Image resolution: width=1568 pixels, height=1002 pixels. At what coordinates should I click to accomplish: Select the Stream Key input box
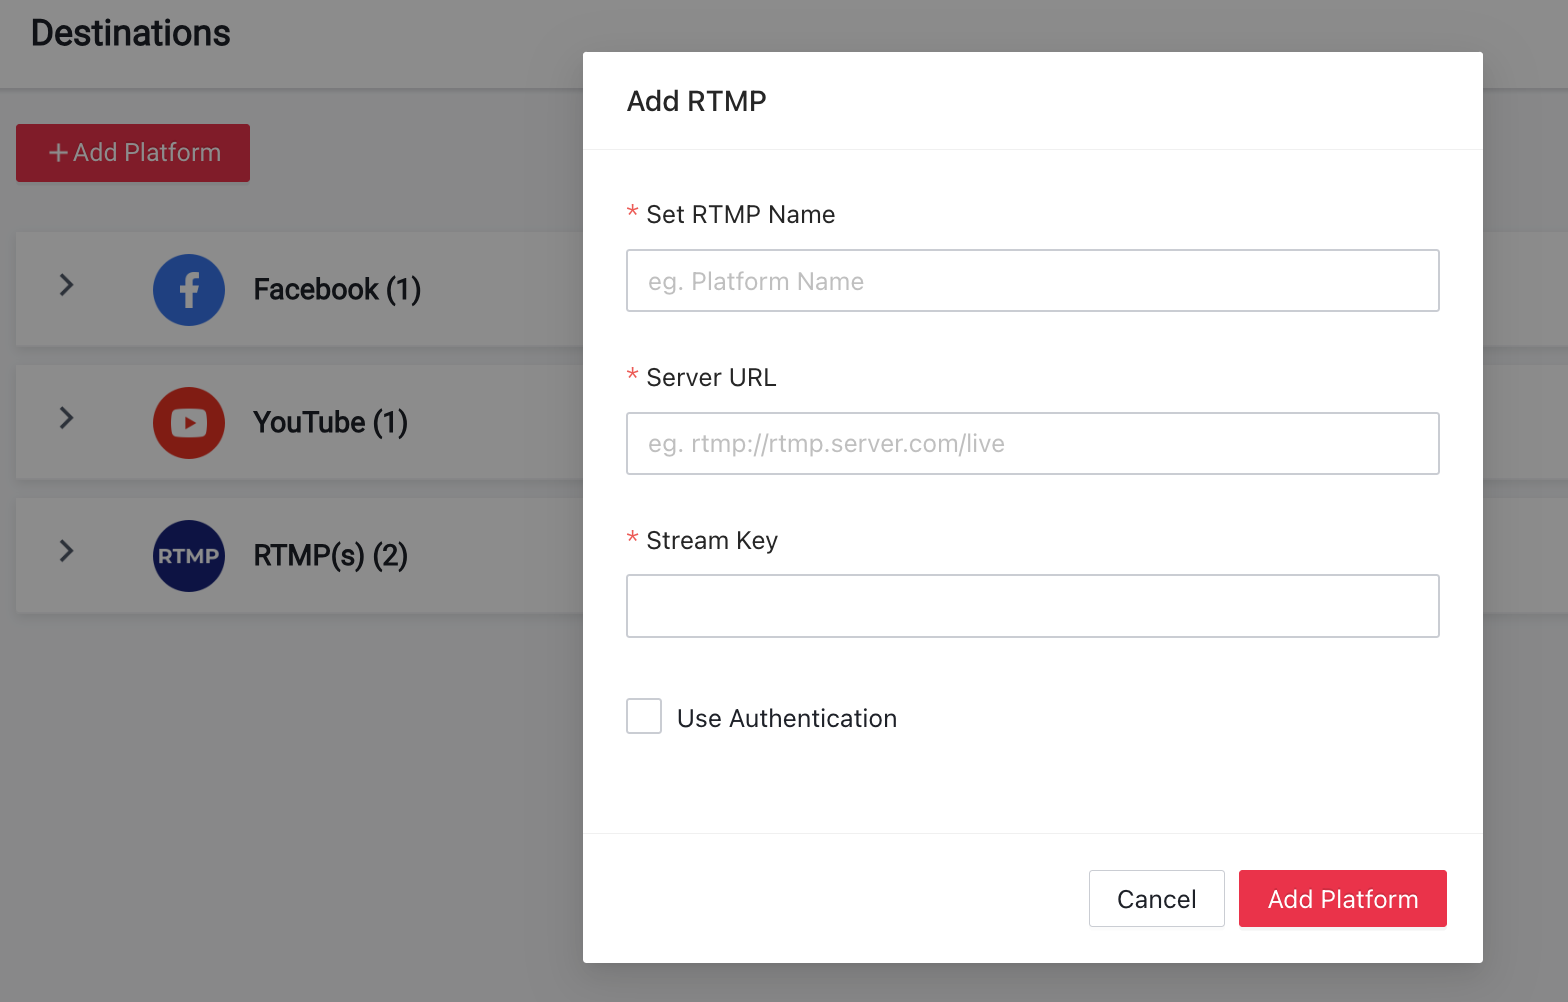pyautogui.click(x=1033, y=606)
